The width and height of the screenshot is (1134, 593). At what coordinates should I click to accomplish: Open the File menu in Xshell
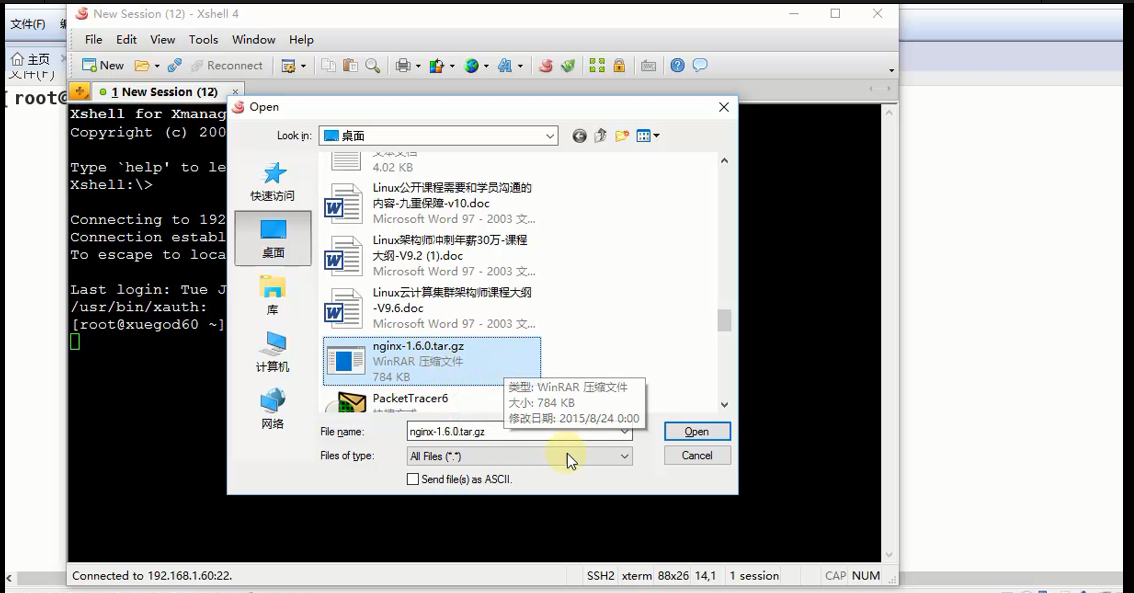[93, 40]
